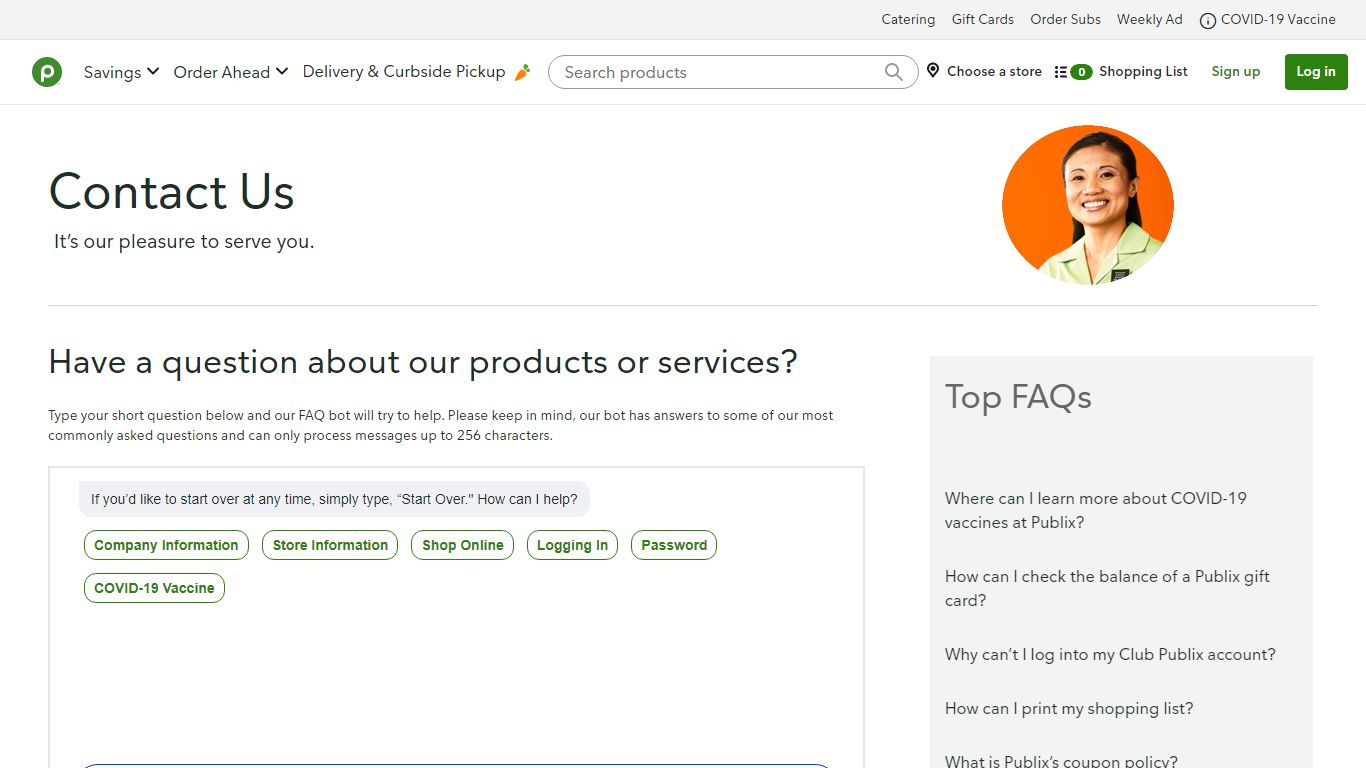Click the search magnifier icon
Screen dimensions: 1366x768
click(x=894, y=72)
